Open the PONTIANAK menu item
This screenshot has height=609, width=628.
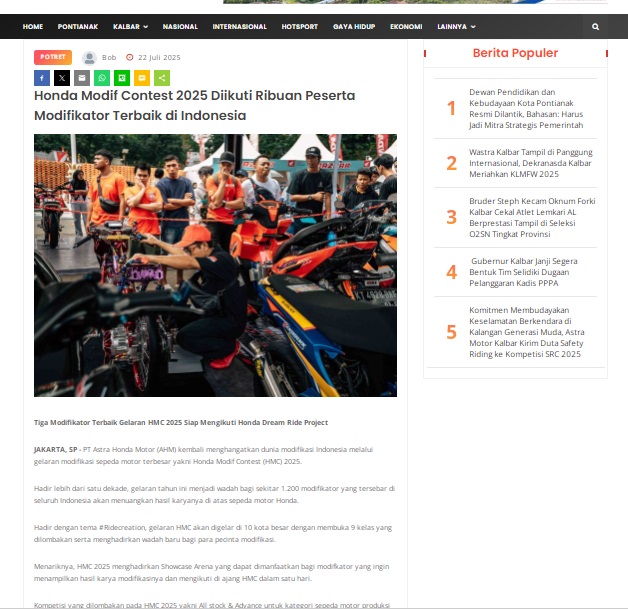[x=78, y=27]
